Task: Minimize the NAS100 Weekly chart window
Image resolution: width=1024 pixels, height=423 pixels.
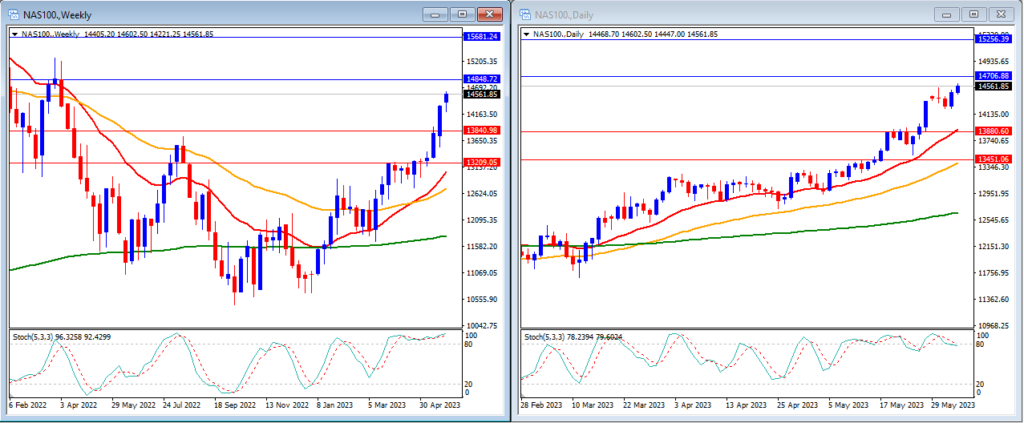Action: (x=436, y=14)
